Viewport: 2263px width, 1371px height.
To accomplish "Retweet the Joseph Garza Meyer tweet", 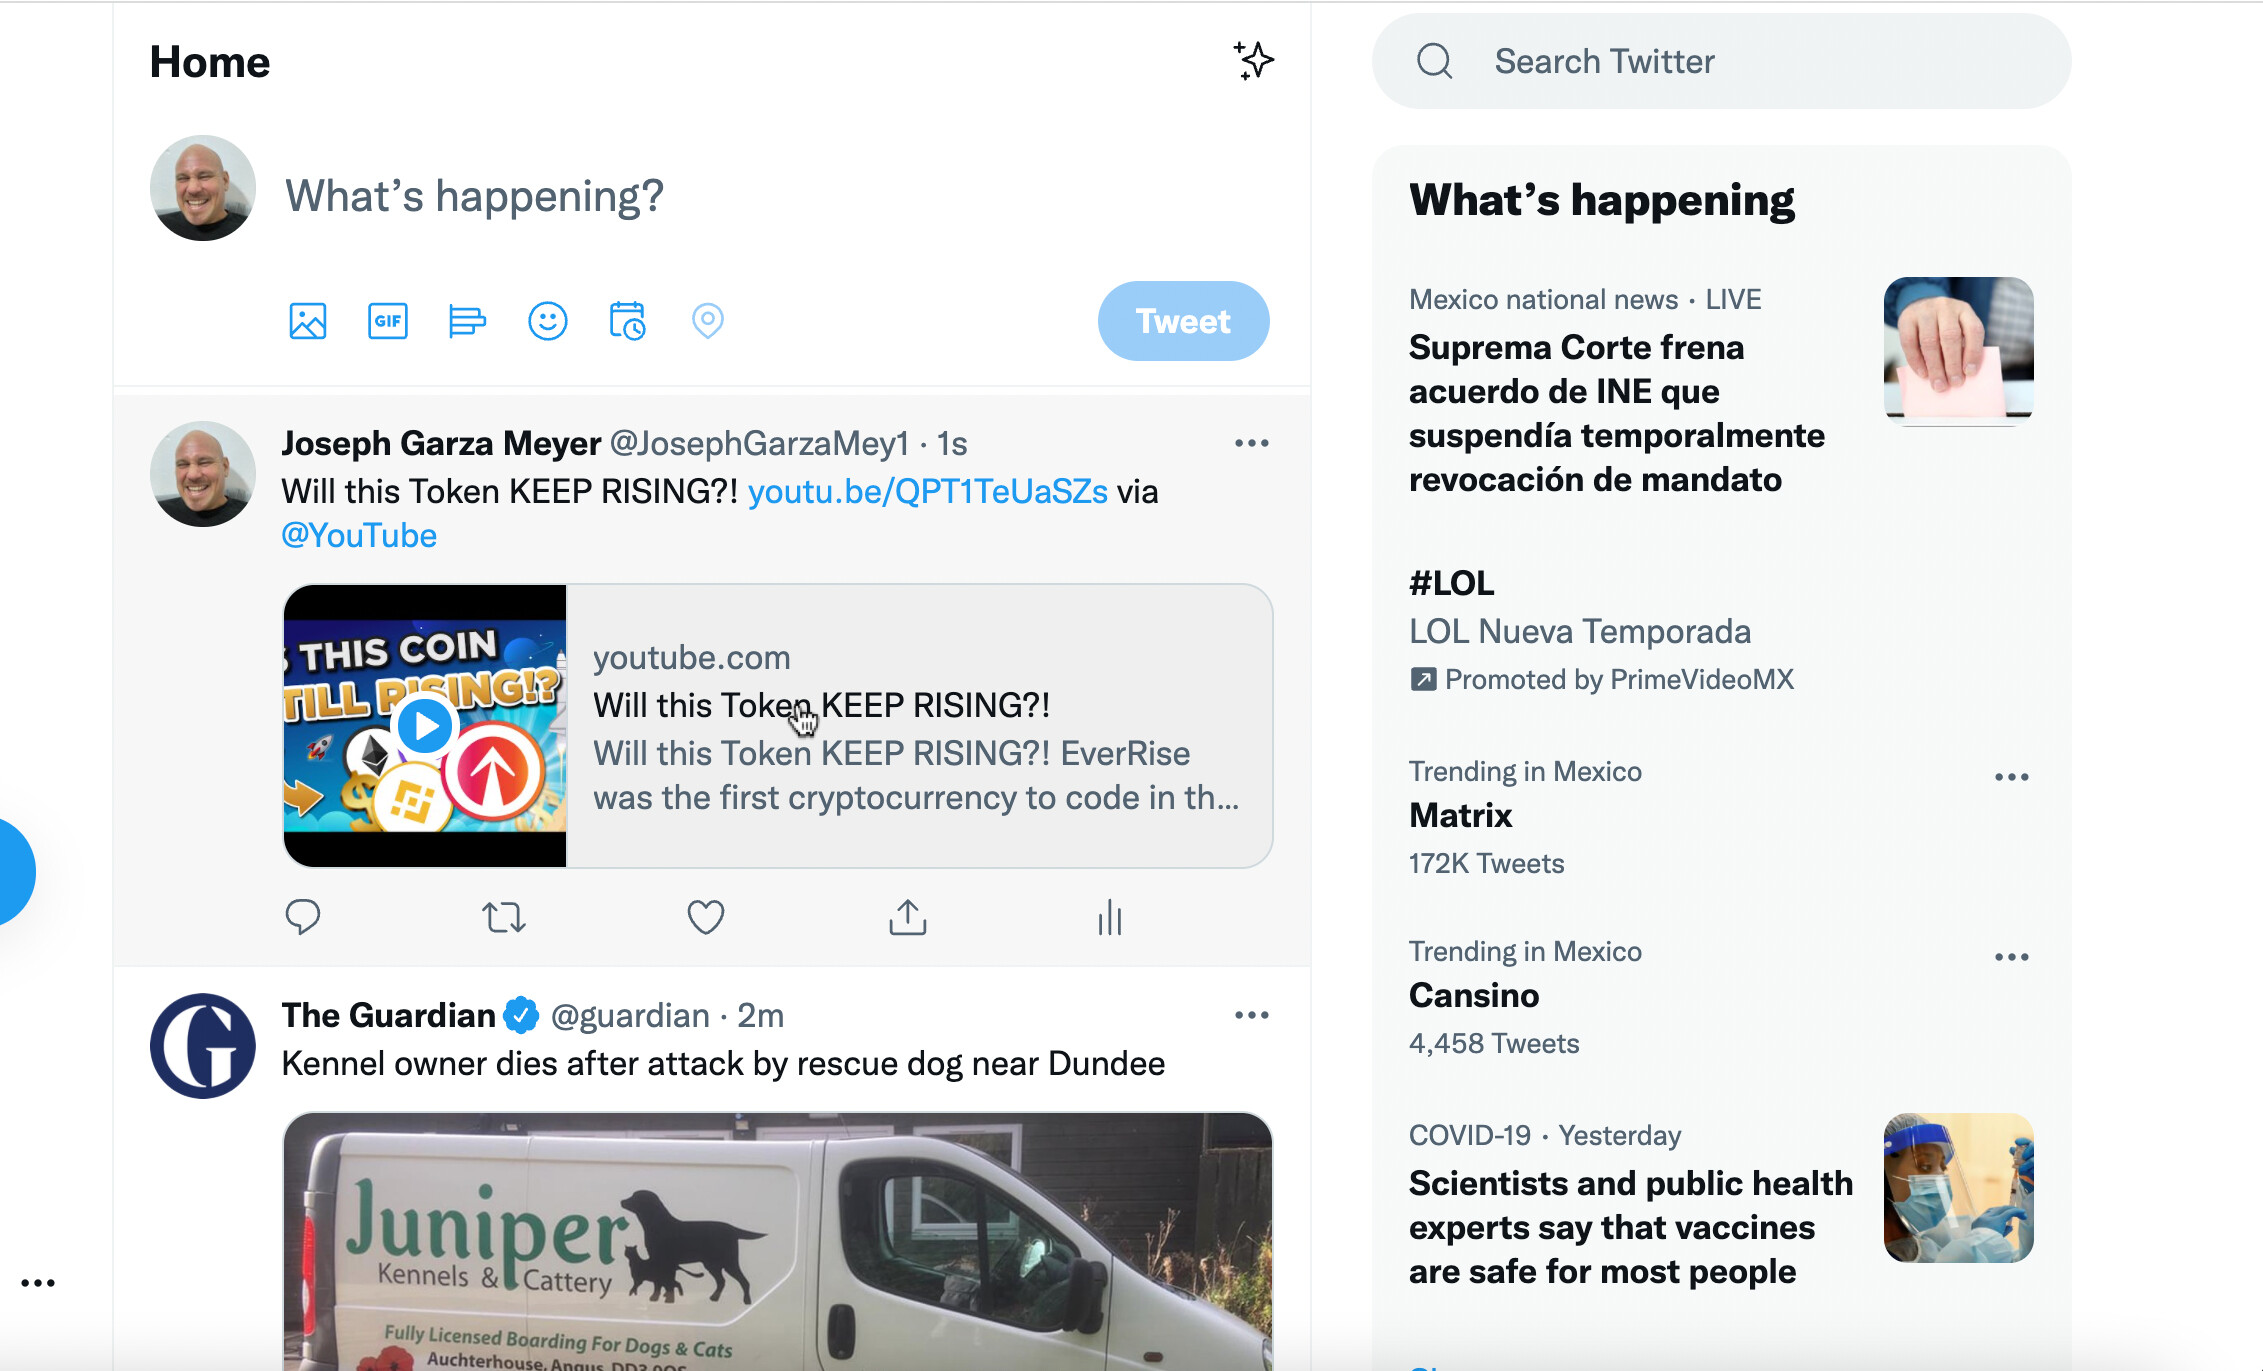I will point(504,917).
